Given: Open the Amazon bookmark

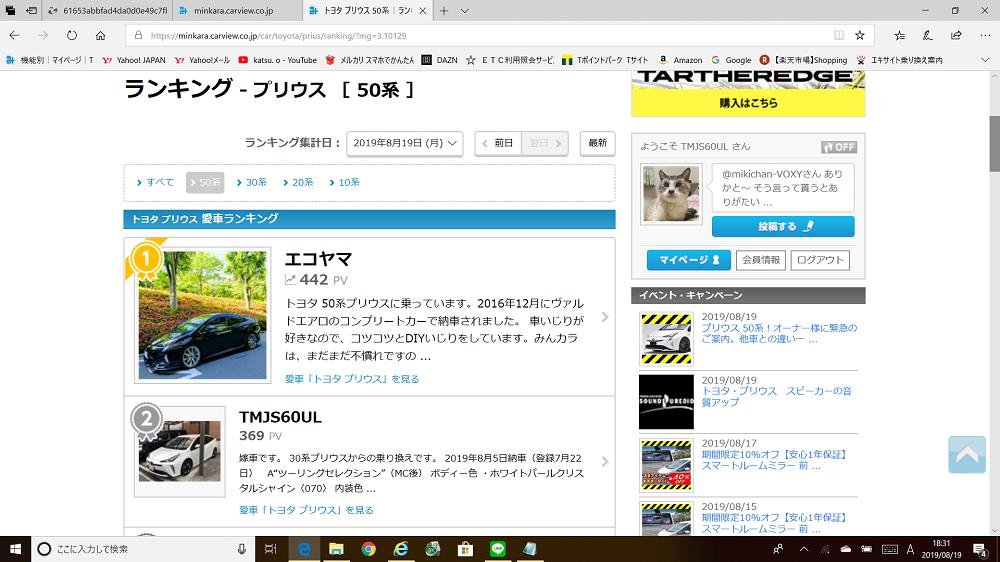Looking at the screenshot, I should coord(680,60).
